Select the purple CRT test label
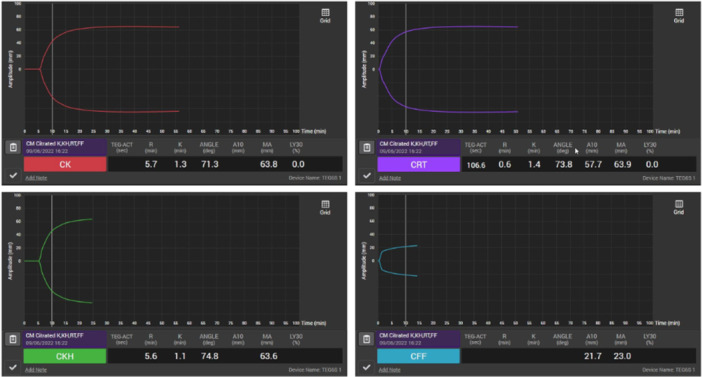 point(419,164)
